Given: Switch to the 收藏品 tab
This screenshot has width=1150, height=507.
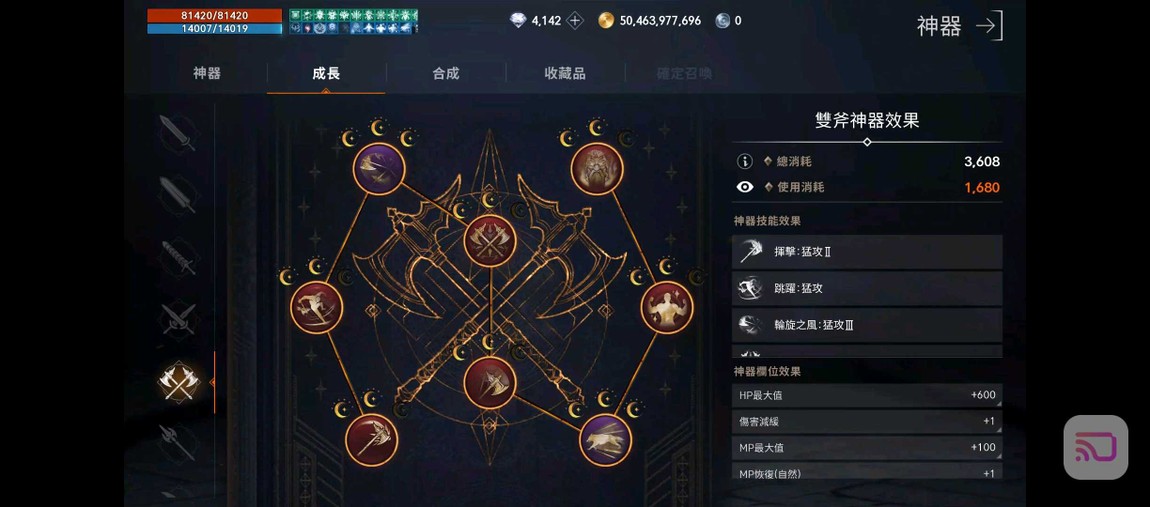Looking at the screenshot, I should 565,73.
